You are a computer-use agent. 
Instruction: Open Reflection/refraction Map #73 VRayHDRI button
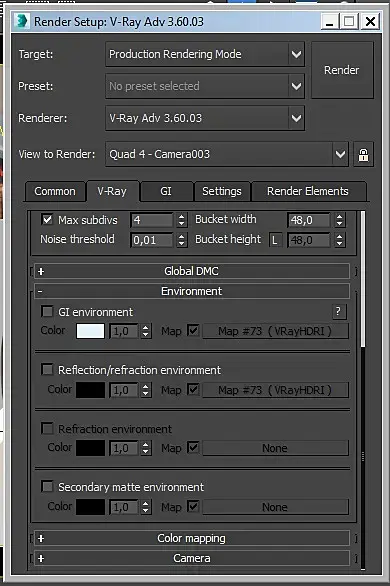(x=275, y=390)
